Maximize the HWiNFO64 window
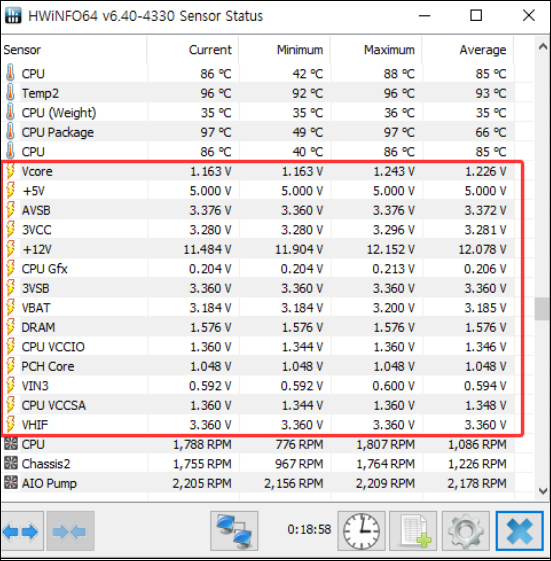This screenshot has height=561, width=551. pyautogui.click(x=476, y=16)
